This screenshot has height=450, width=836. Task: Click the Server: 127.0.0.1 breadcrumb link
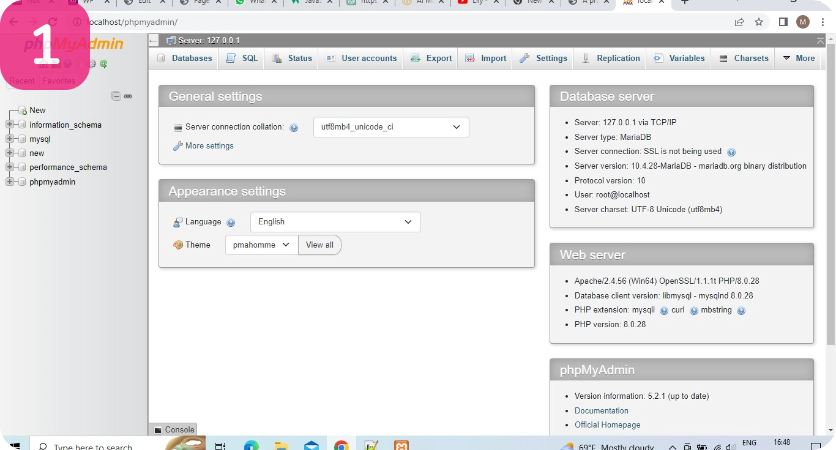pyautogui.click(x=208, y=41)
